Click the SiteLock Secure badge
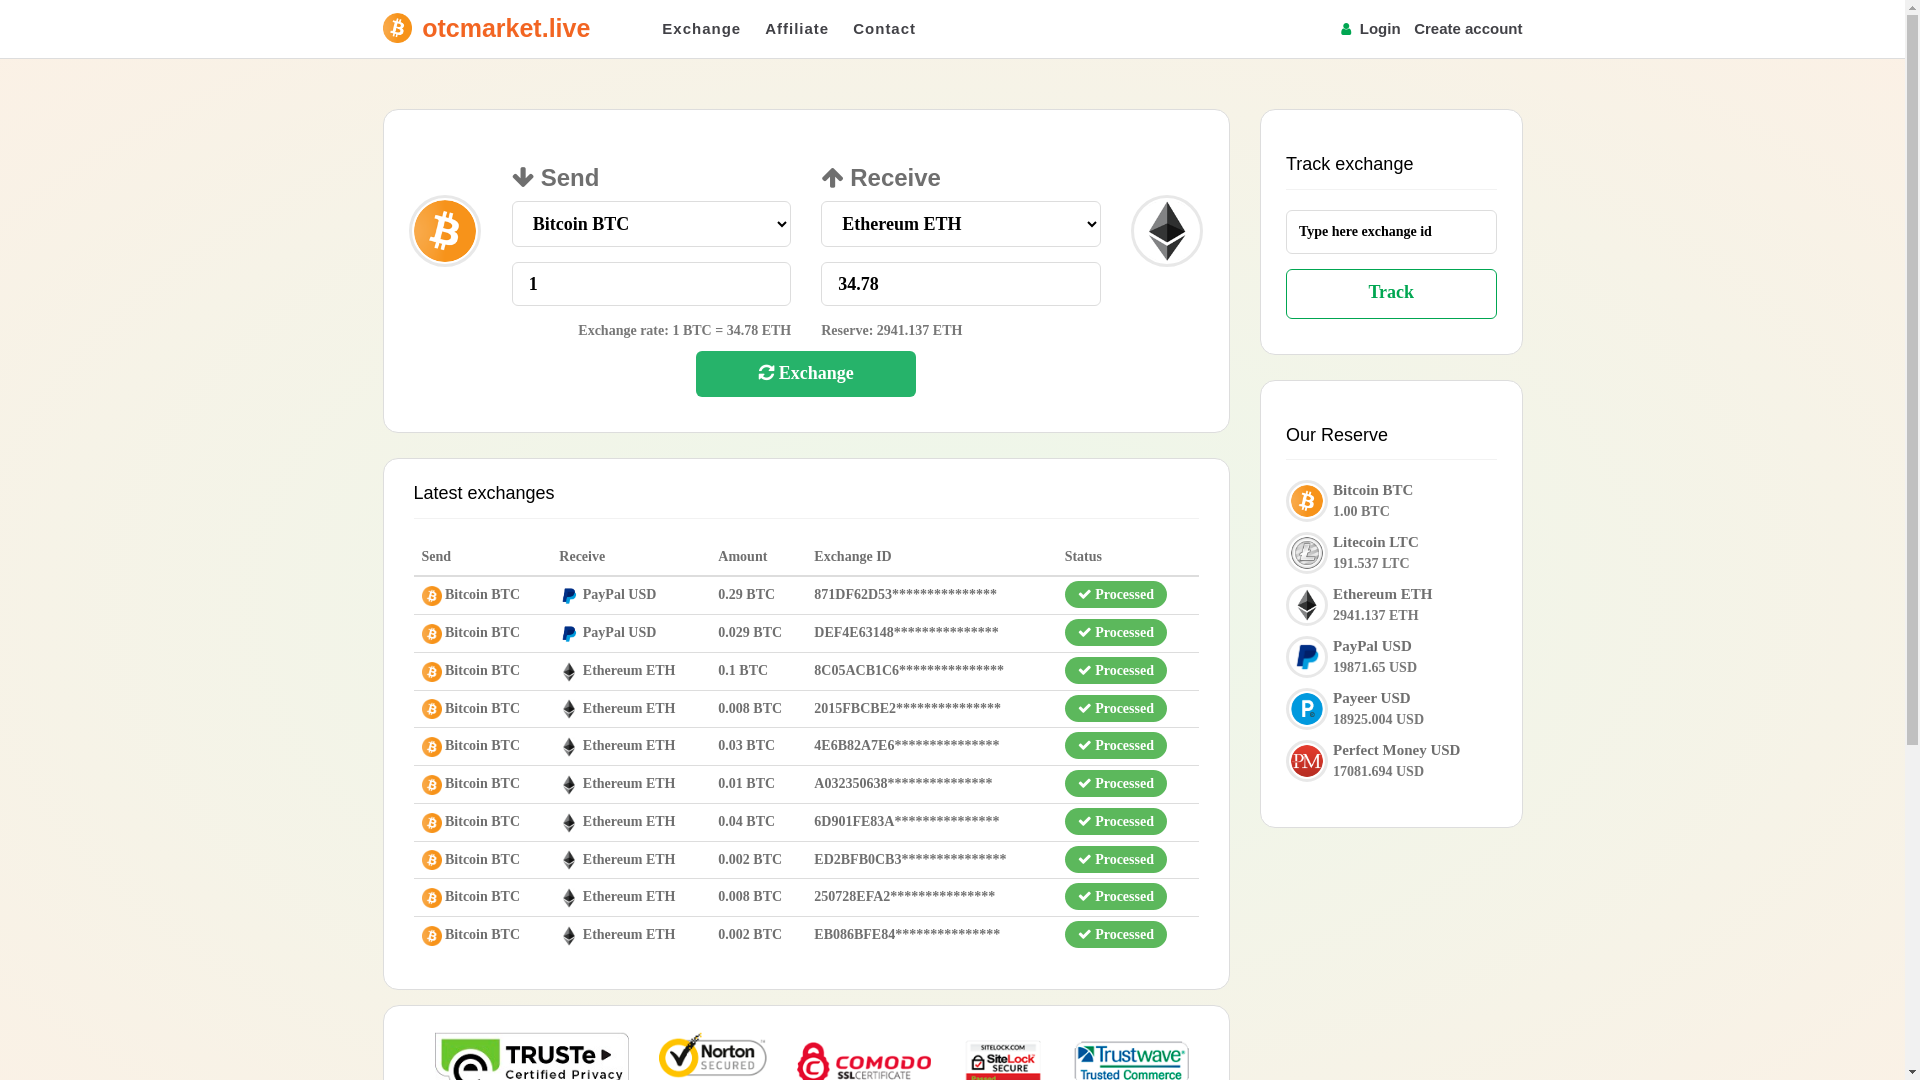Image resolution: width=1920 pixels, height=1080 pixels. pyautogui.click(x=1003, y=1060)
